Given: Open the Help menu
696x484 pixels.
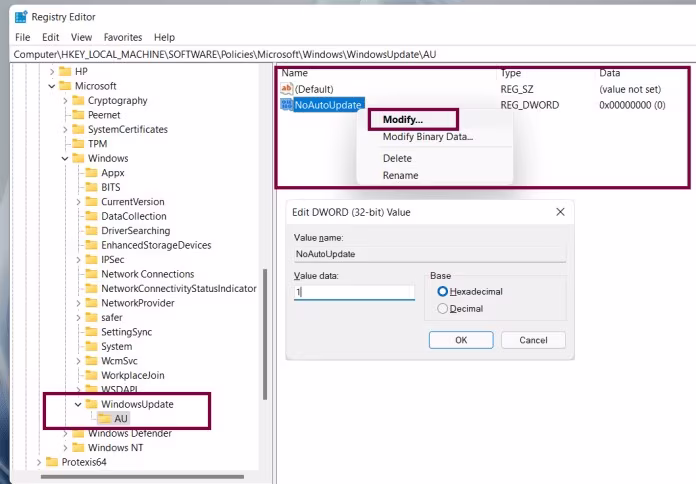Looking at the screenshot, I should tap(164, 37).
